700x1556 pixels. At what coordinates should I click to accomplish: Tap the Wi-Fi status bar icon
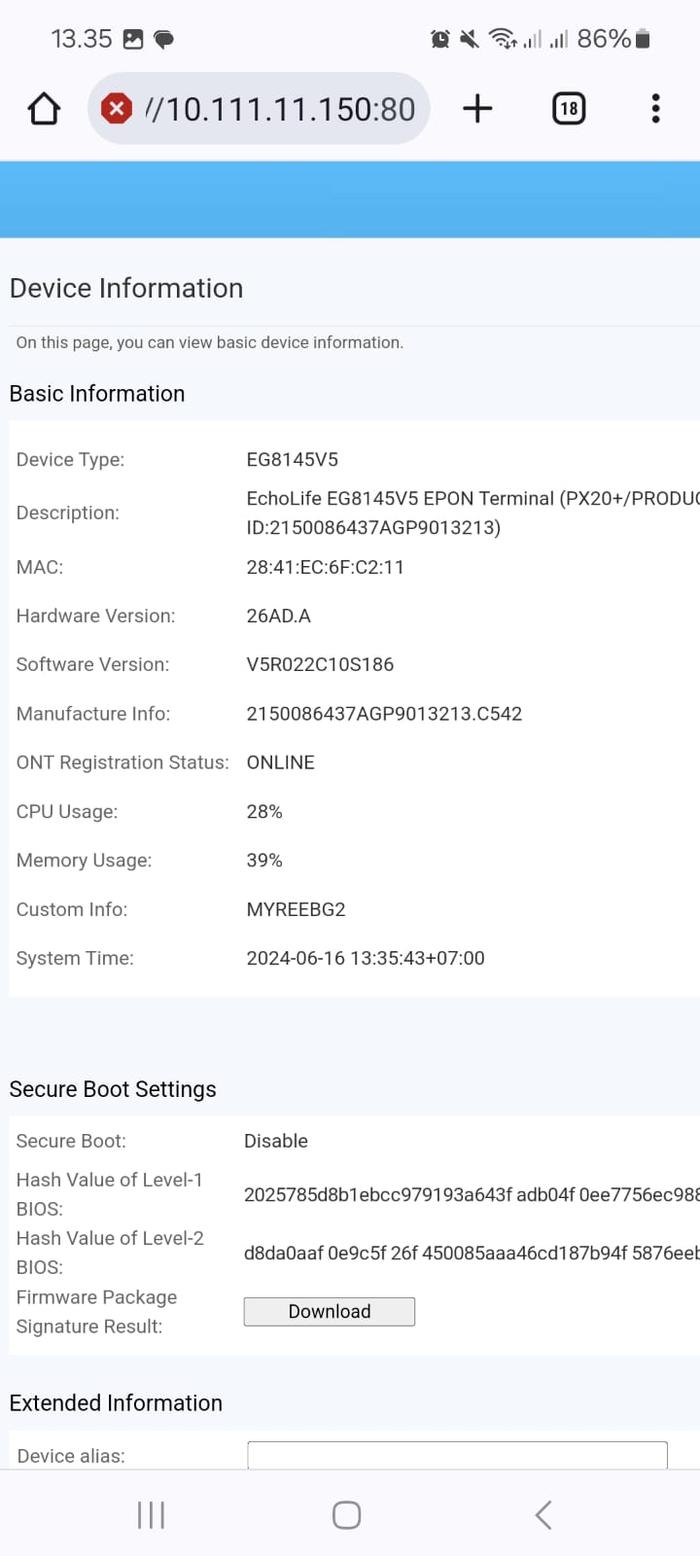click(501, 39)
